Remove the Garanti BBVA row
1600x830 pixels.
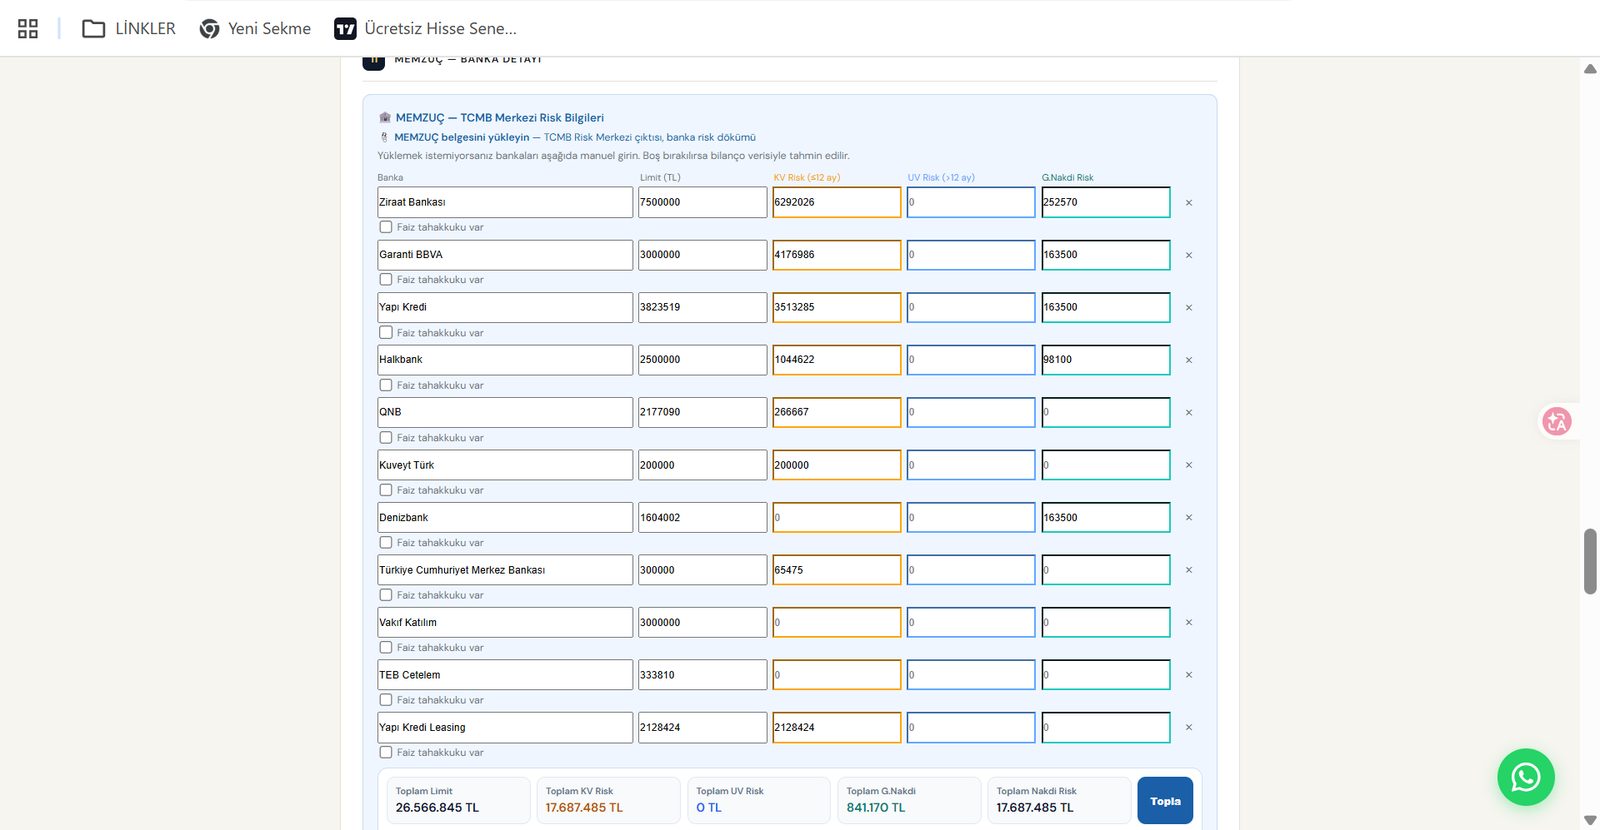tap(1189, 255)
